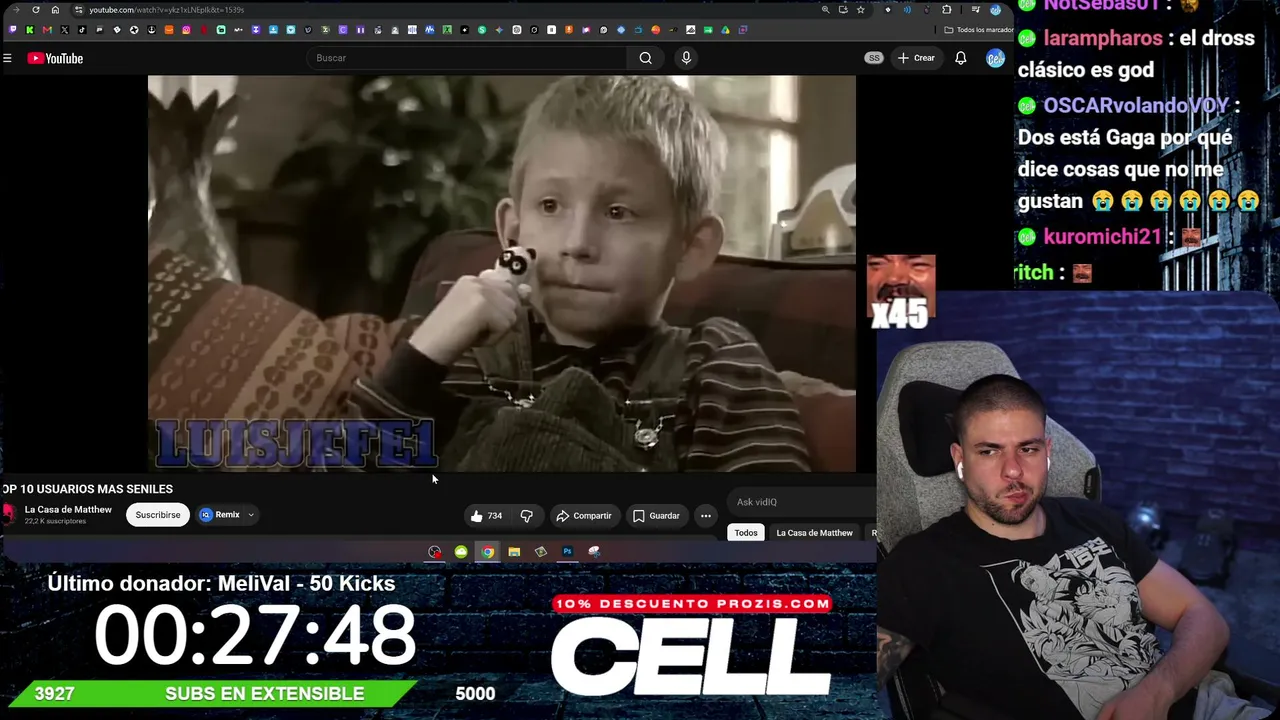Bookmark this page with star icon

coord(860,10)
